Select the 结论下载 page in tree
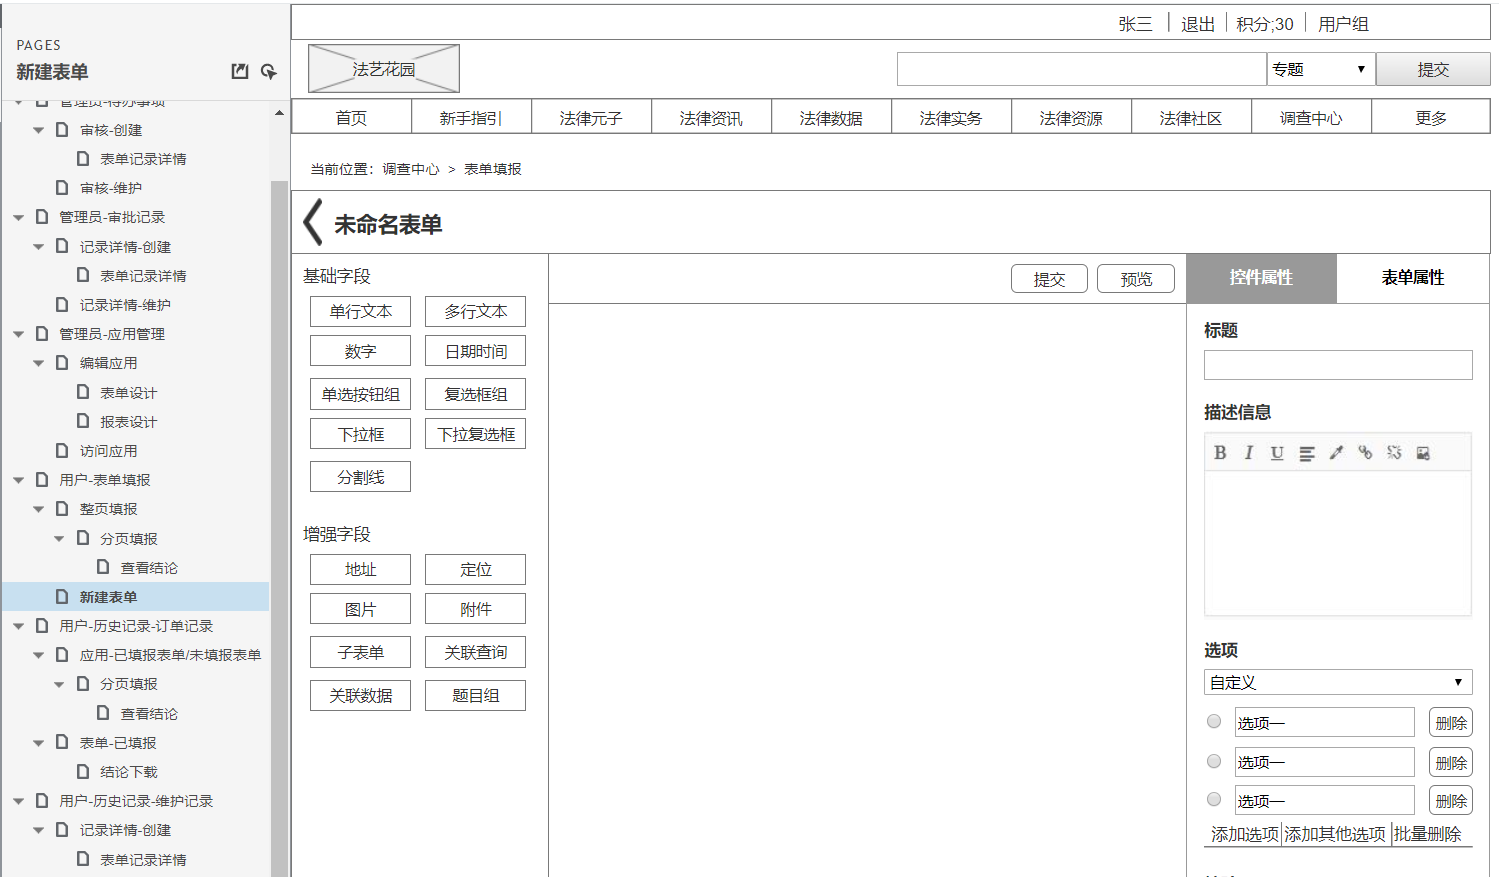The height and width of the screenshot is (877, 1499). pos(128,772)
